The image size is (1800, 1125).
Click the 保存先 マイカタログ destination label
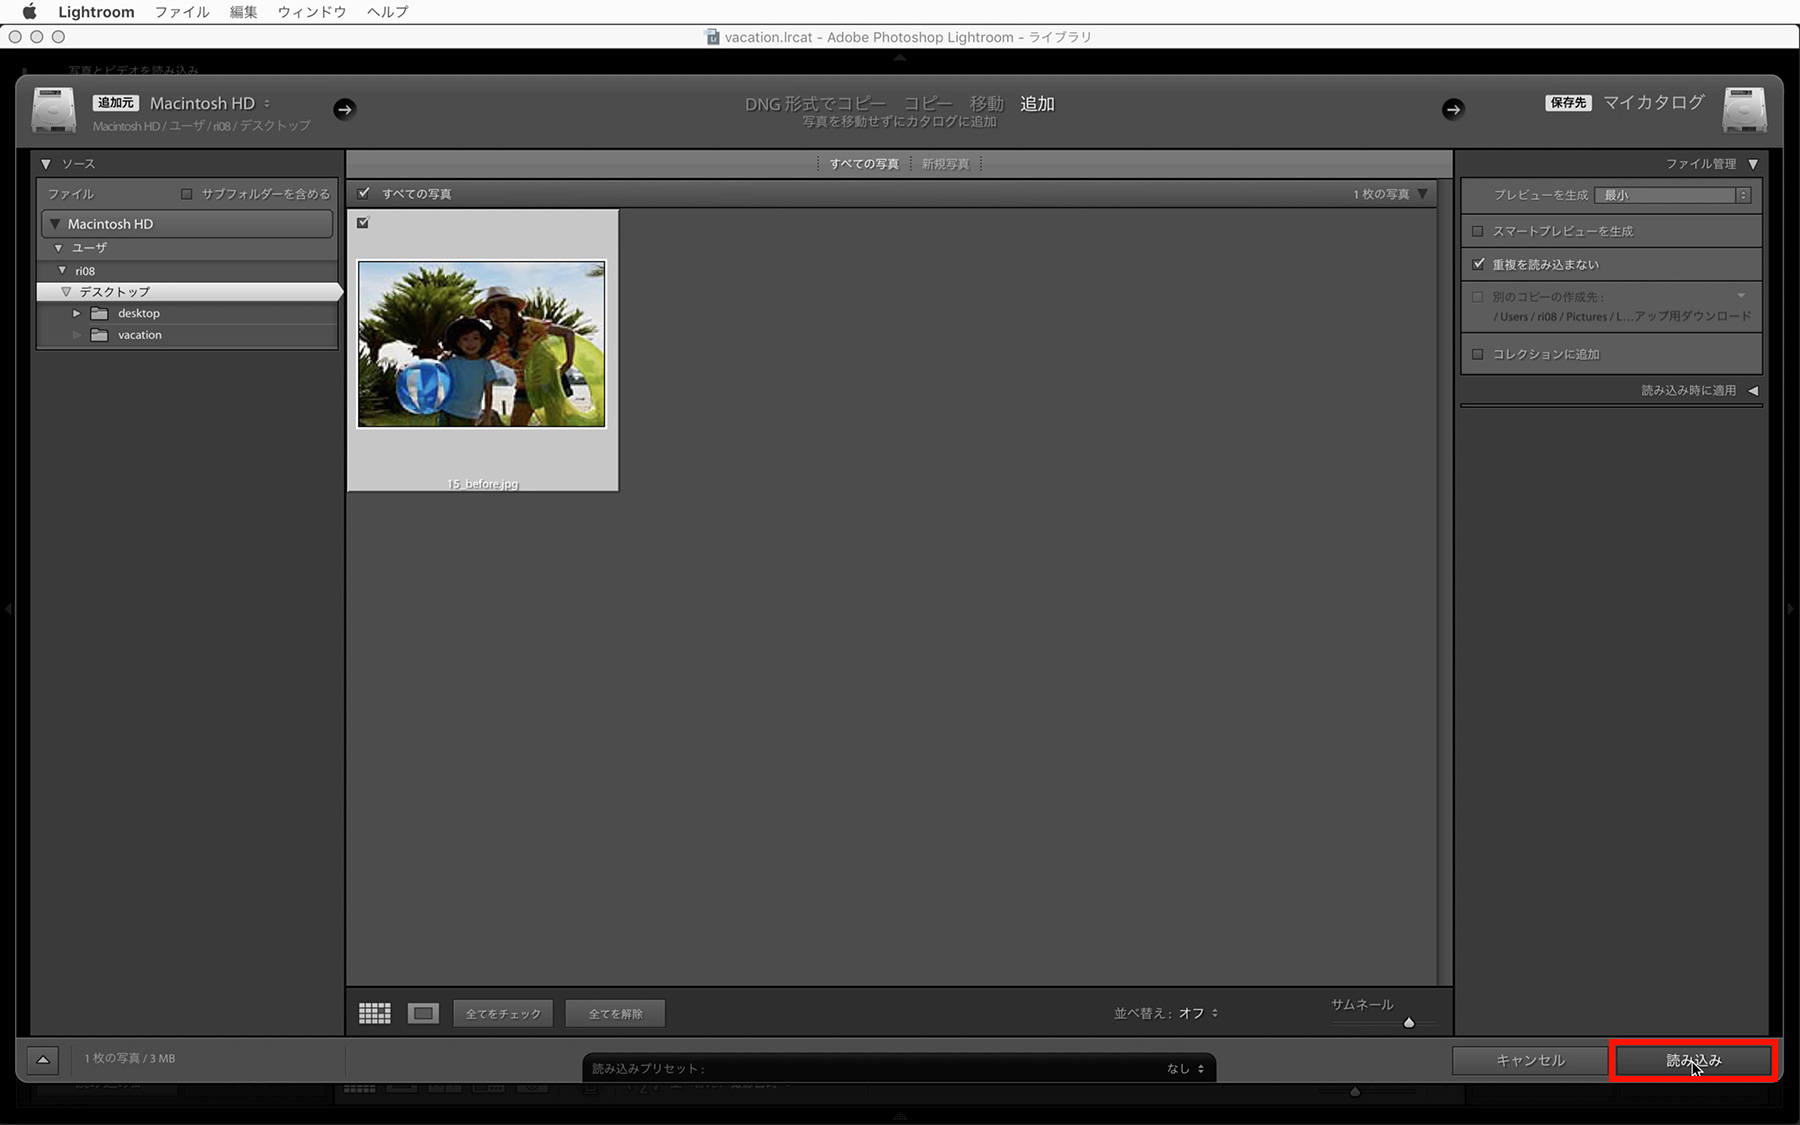(1625, 102)
